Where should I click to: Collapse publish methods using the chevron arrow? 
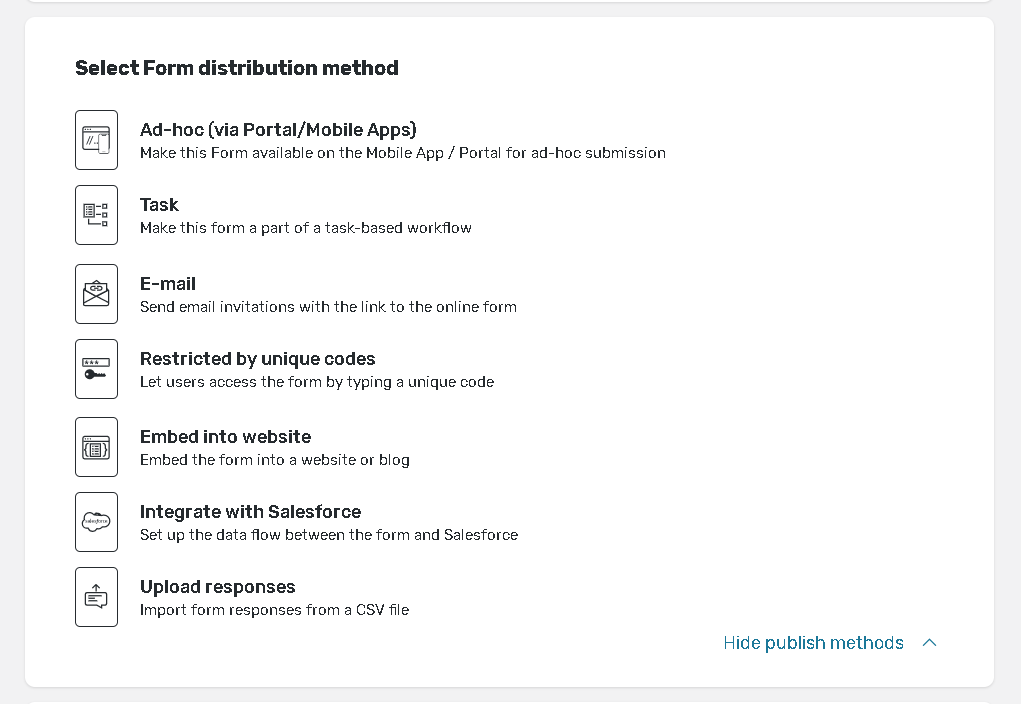(x=929, y=643)
